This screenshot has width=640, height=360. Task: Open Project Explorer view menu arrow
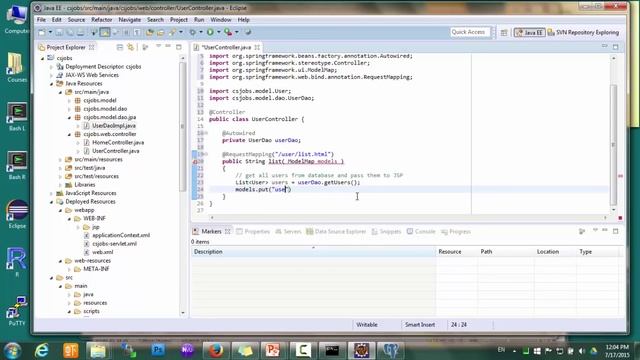pyautogui.click(x=158, y=46)
